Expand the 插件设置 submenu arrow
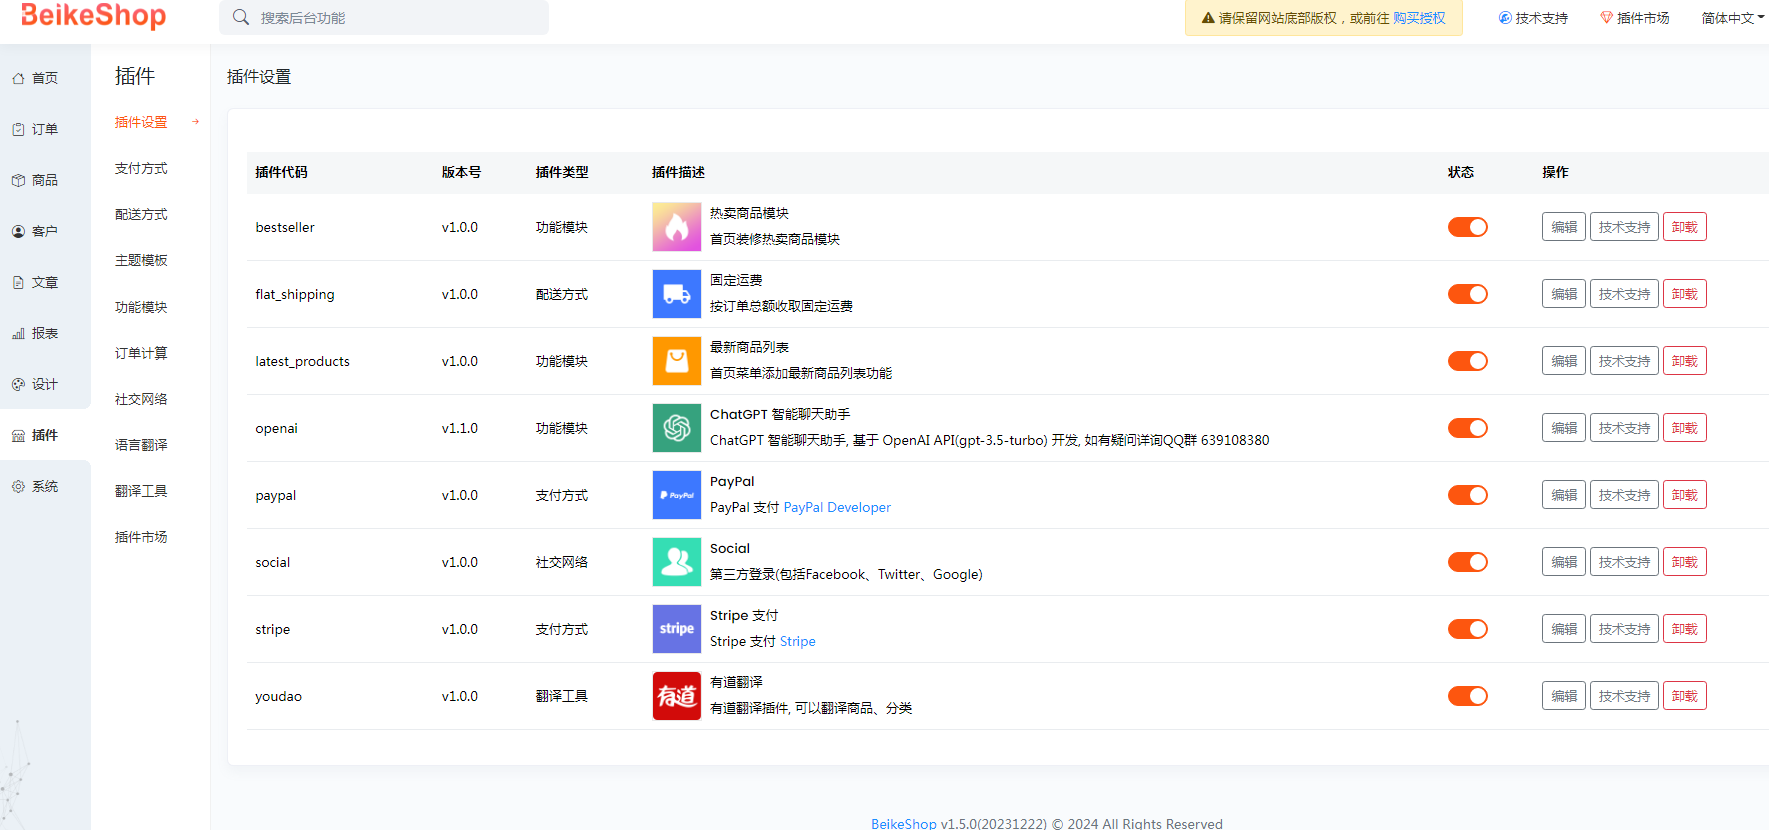Viewport: 1769px width, 830px height. [x=196, y=122]
